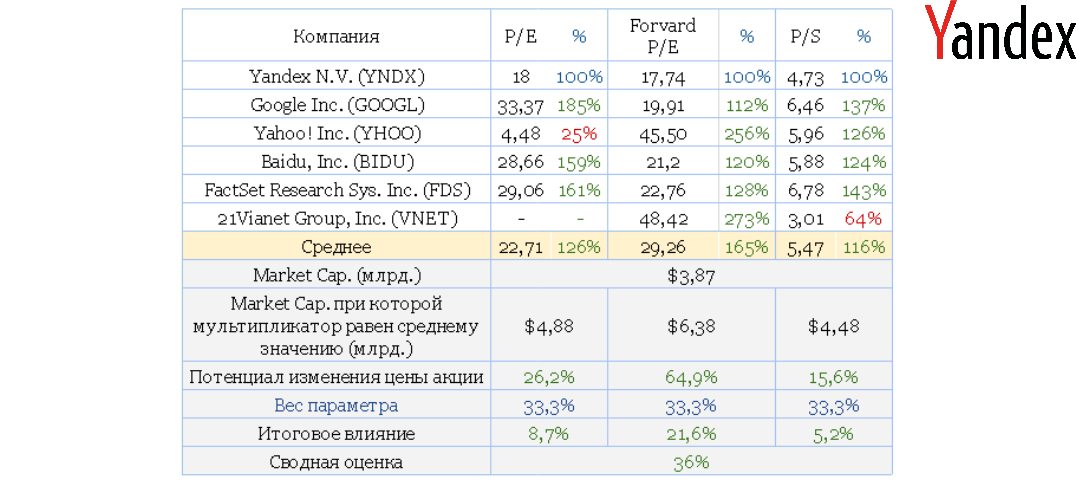Click the Google Inc. (GOOGL) company cell
Viewport: 1076px width, 482px height.
tap(336, 105)
